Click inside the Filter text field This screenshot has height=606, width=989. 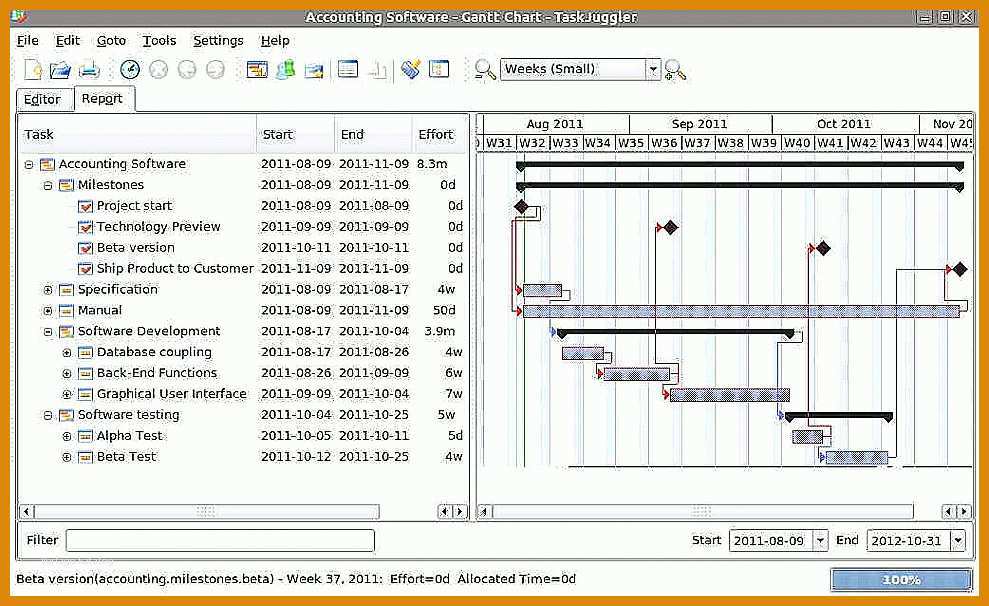[220, 540]
